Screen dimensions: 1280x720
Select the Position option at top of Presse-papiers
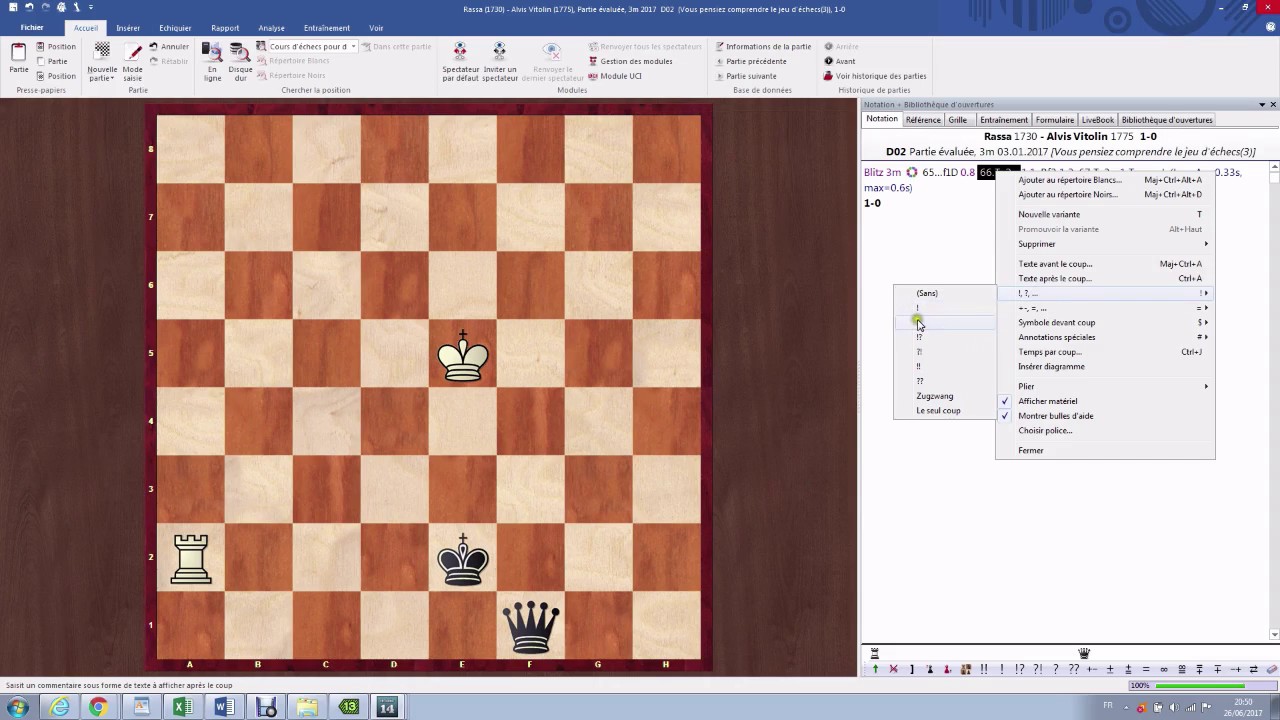coord(56,46)
